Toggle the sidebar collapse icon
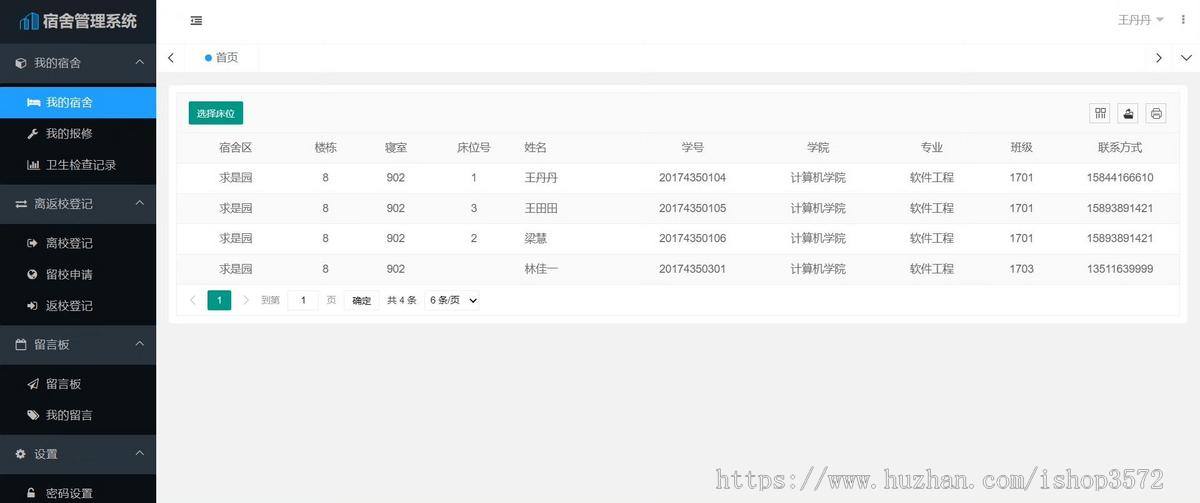This screenshot has height=503, width=1200. pyautogui.click(x=196, y=20)
